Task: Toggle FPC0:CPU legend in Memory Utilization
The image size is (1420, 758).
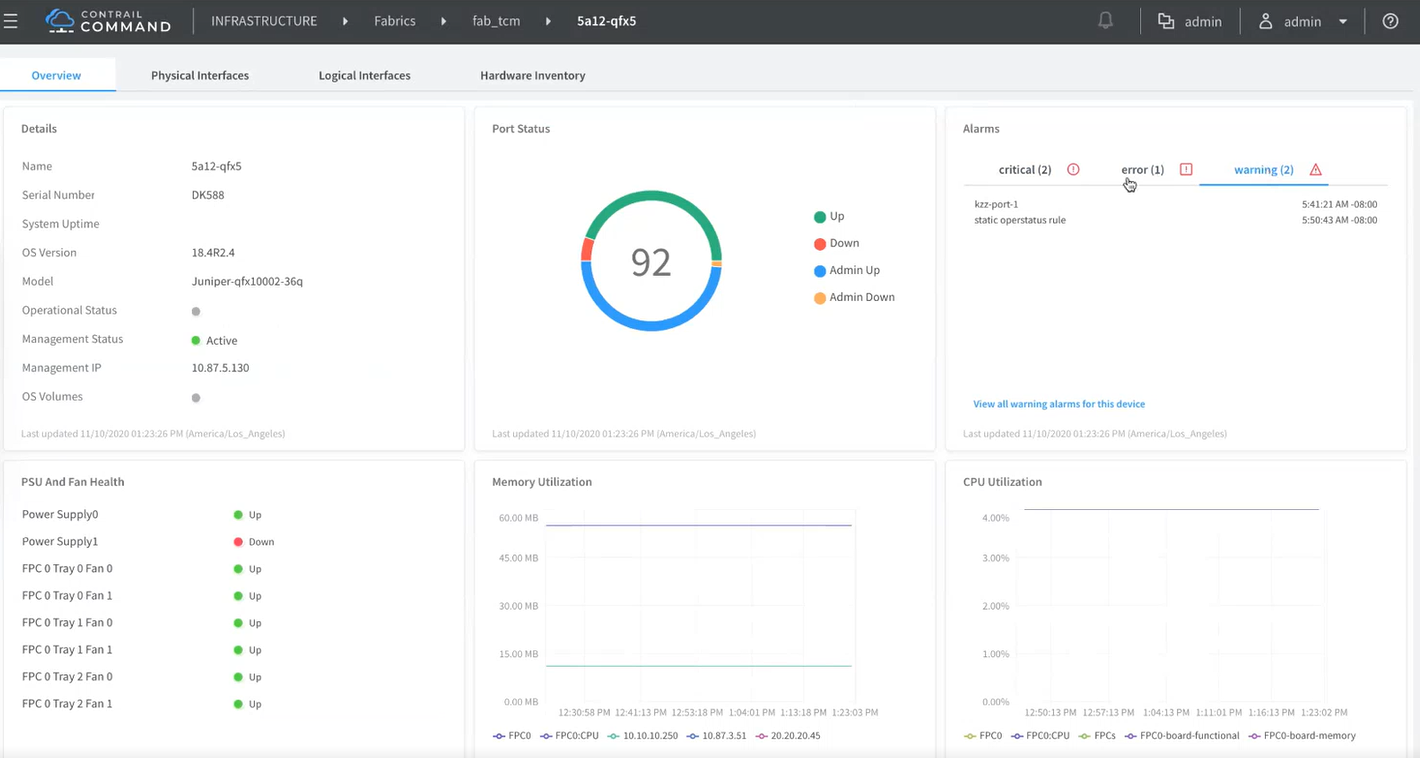Action: point(569,736)
